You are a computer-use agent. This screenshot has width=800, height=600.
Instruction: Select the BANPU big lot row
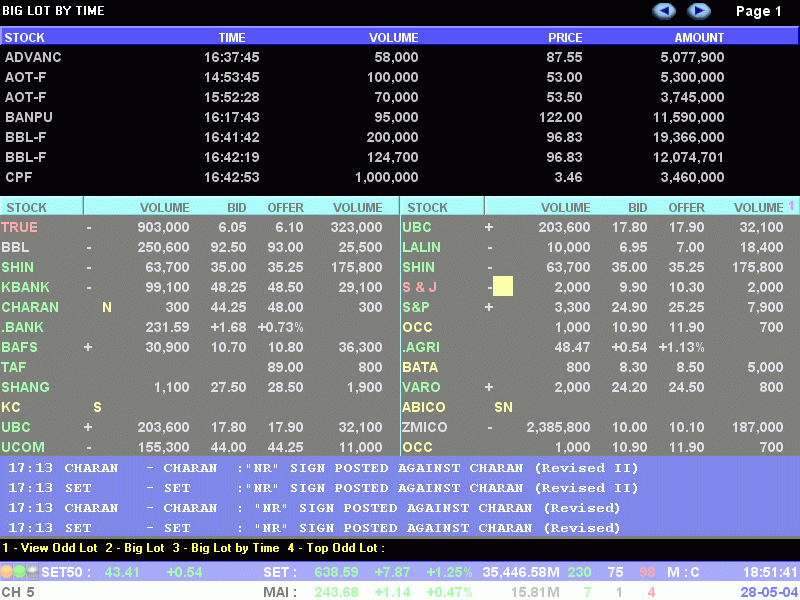click(x=400, y=117)
